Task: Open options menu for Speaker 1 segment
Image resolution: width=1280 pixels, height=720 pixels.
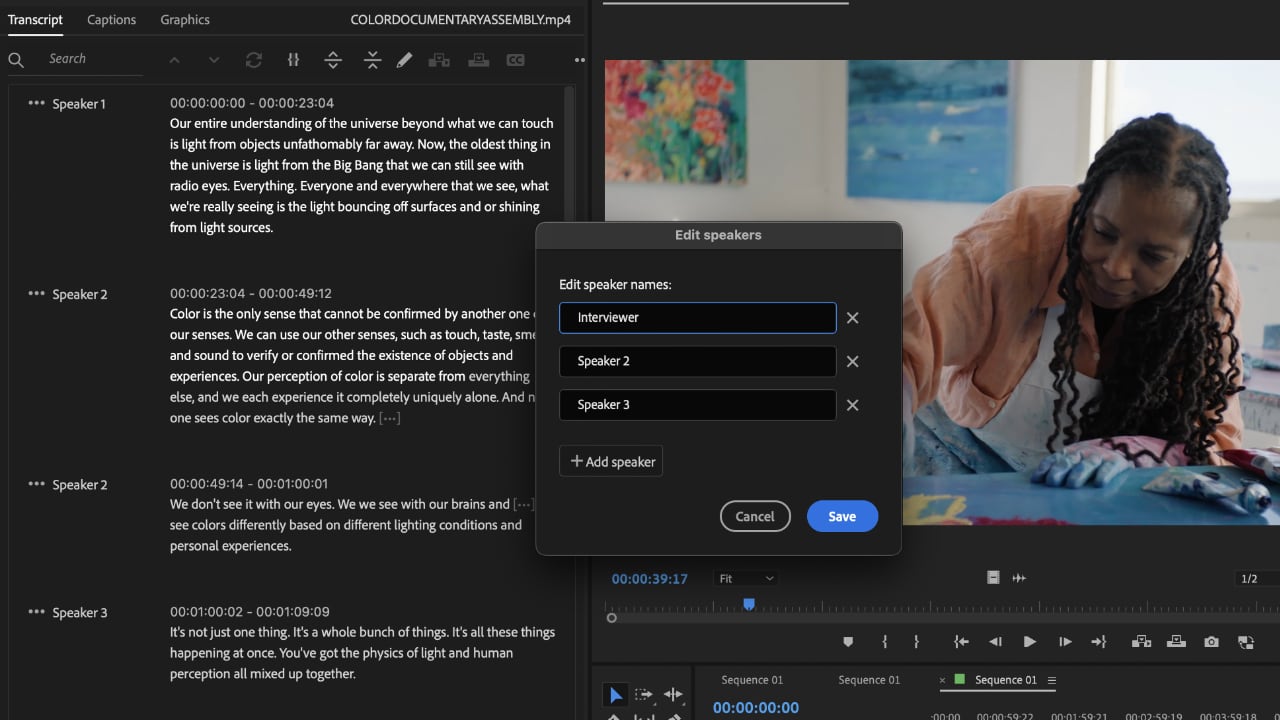Action: (x=36, y=103)
